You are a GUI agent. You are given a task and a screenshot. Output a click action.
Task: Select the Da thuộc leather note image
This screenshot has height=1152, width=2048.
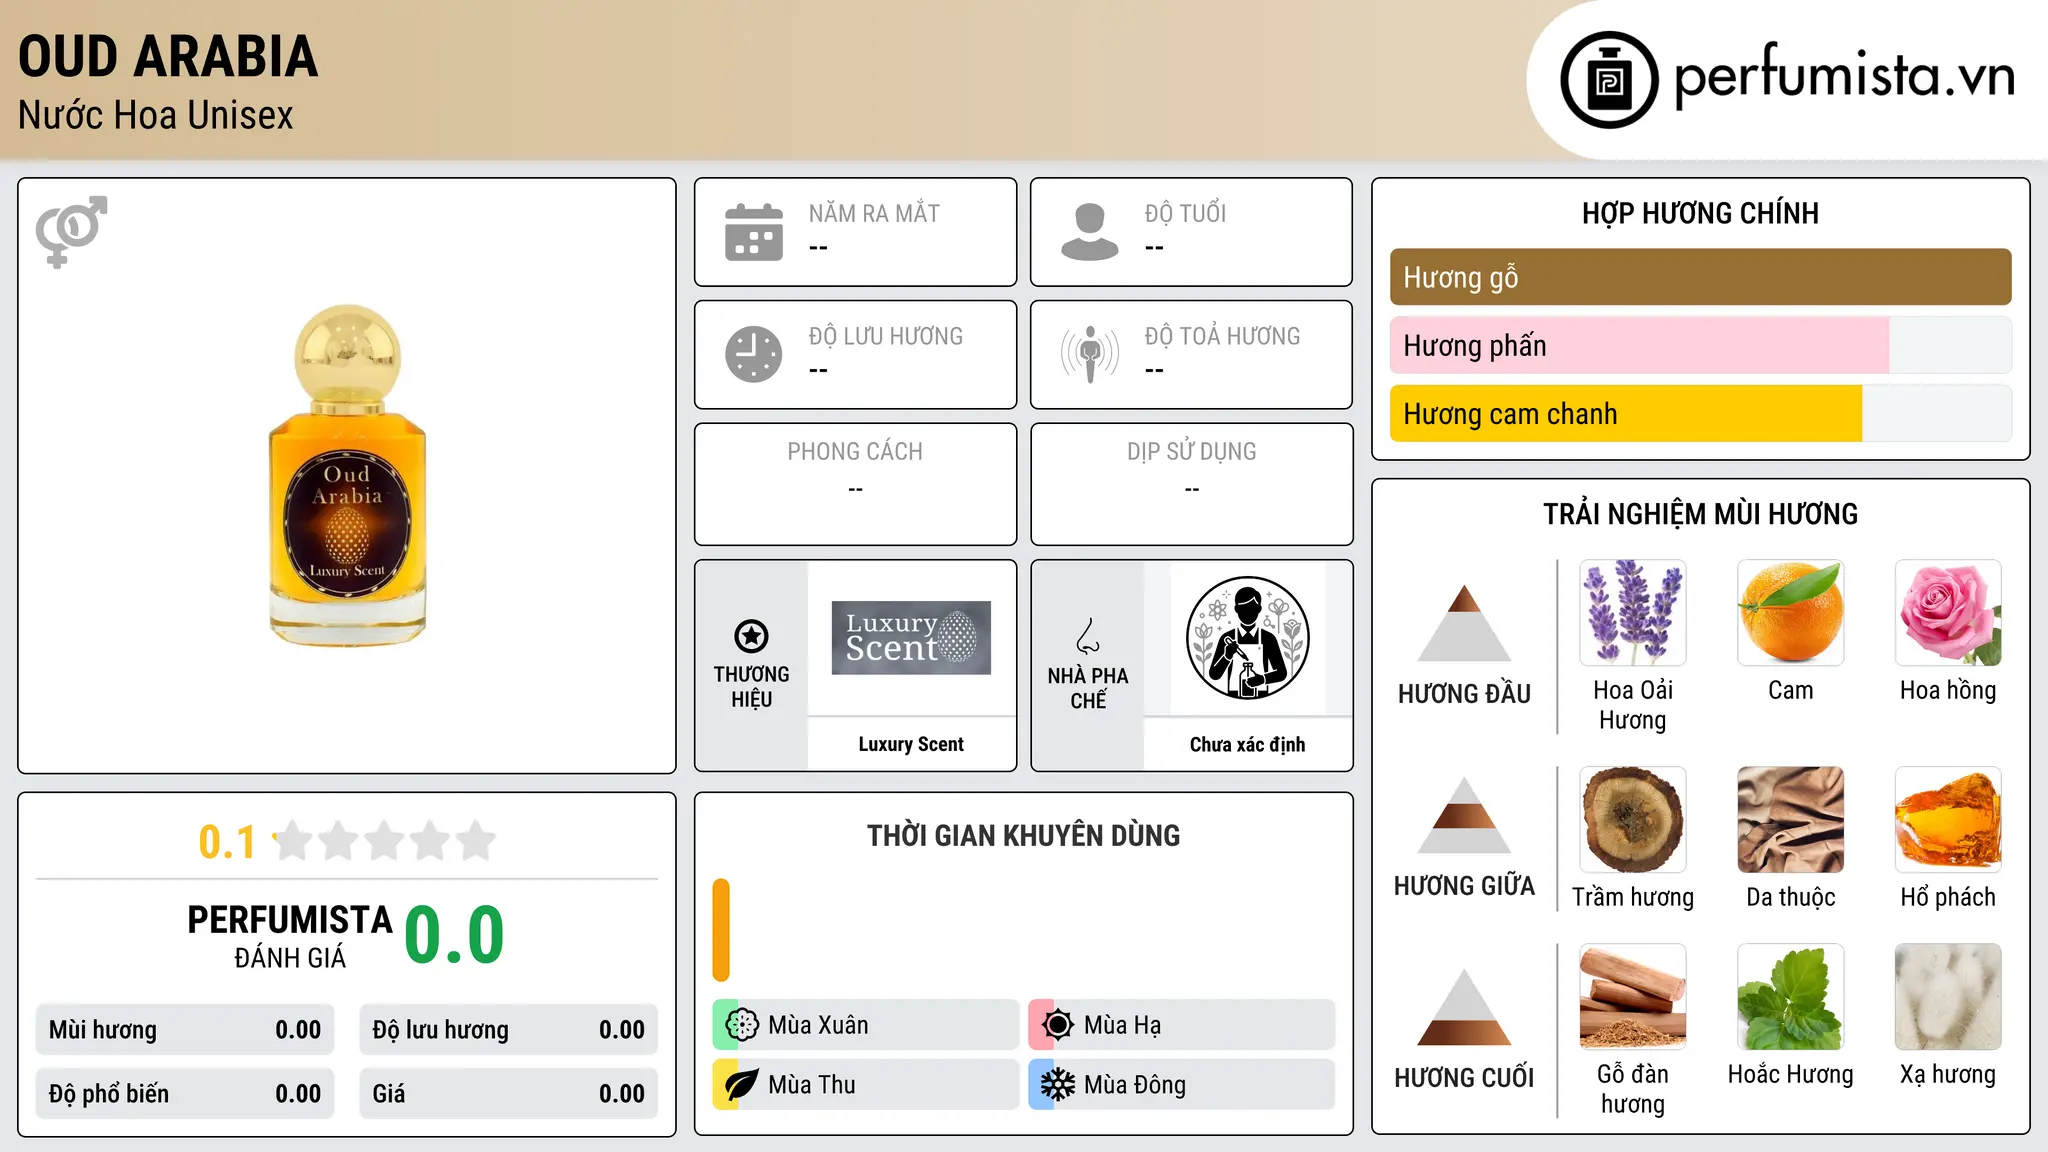click(1790, 820)
